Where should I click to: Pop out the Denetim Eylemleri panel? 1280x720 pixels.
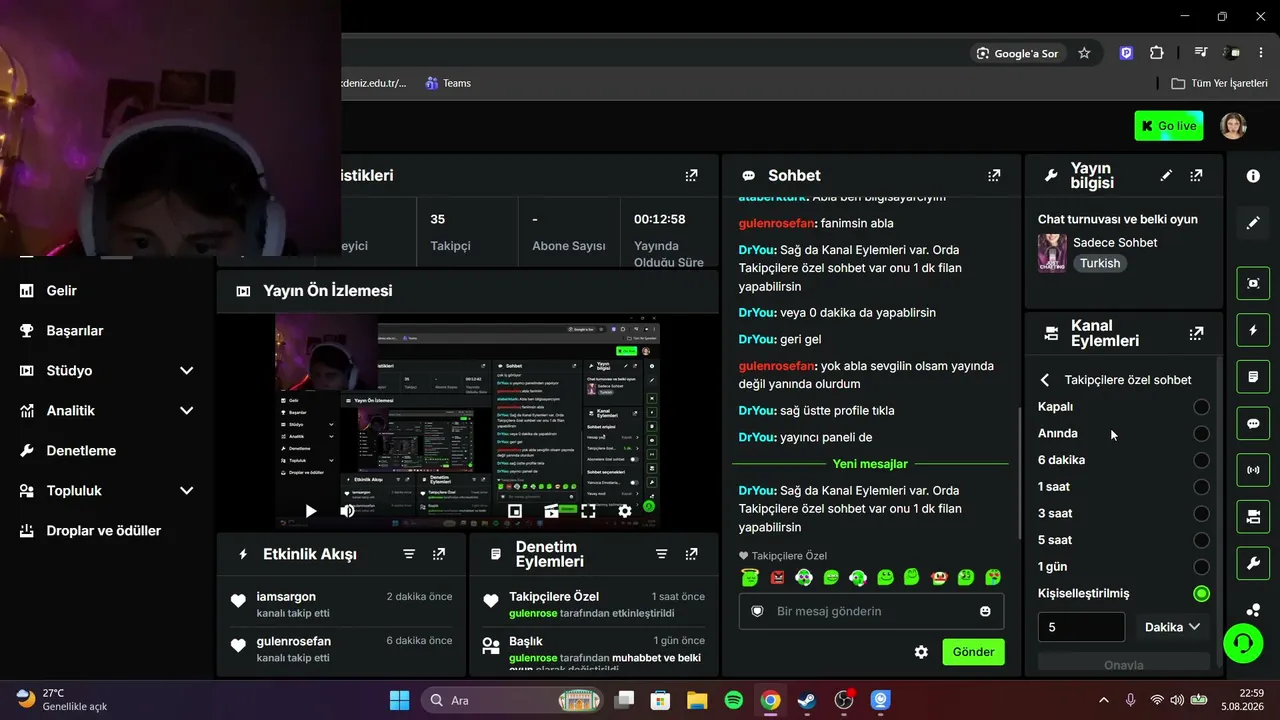click(x=691, y=554)
